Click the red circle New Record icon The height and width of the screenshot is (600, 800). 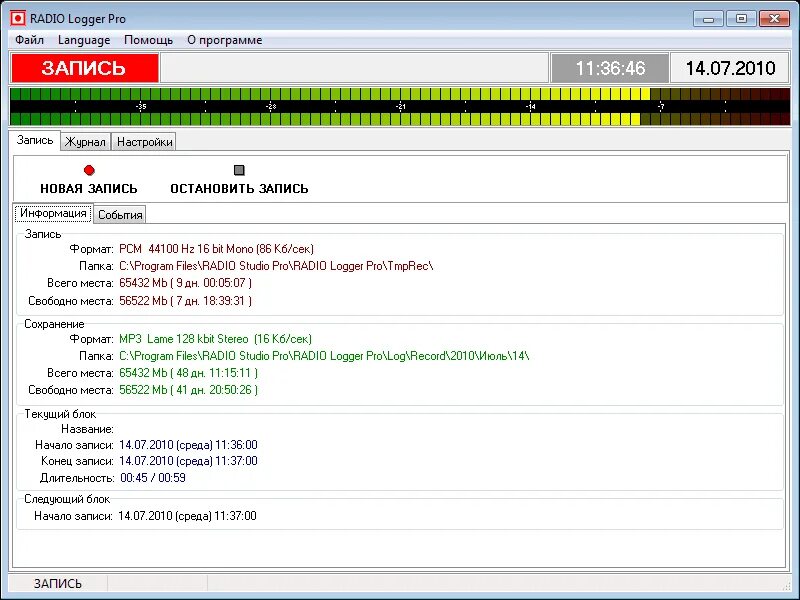[89, 170]
